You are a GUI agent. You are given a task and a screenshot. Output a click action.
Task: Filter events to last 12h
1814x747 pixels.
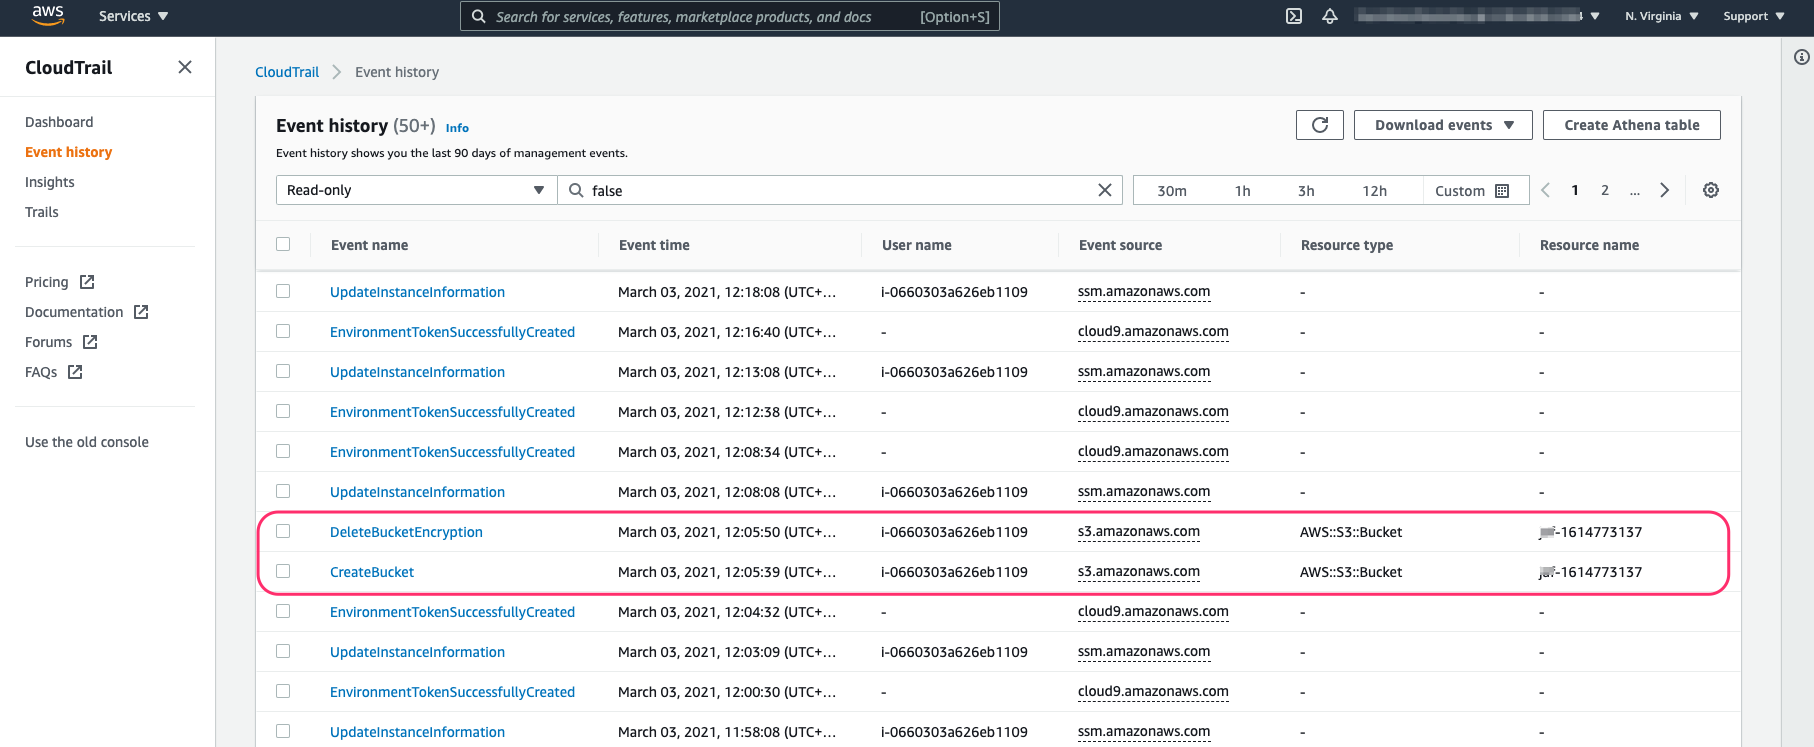point(1375,191)
